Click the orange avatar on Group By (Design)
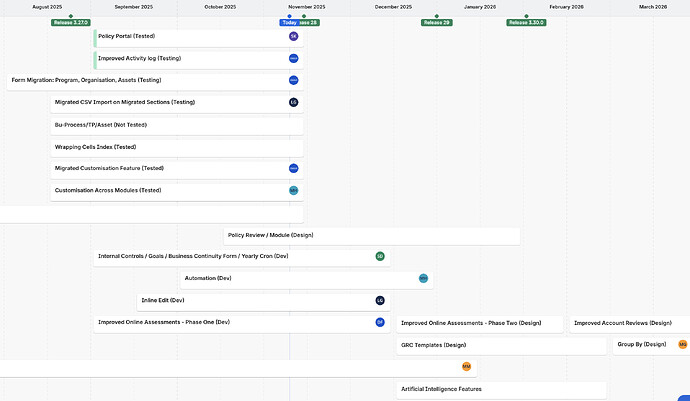This screenshot has height=401, width=690. coord(683,344)
